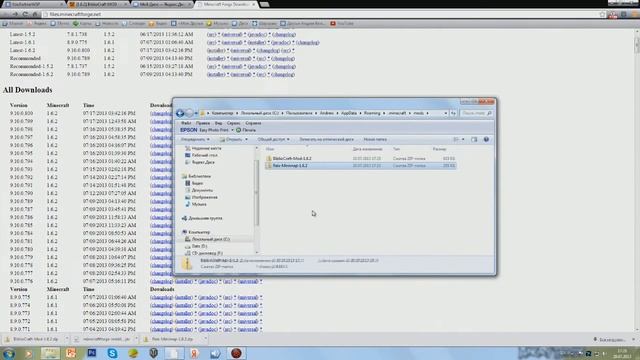The width and height of the screenshot is (640, 360).
Task: Search field in the Explorer window
Action: pyautogui.click(x=476, y=113)
